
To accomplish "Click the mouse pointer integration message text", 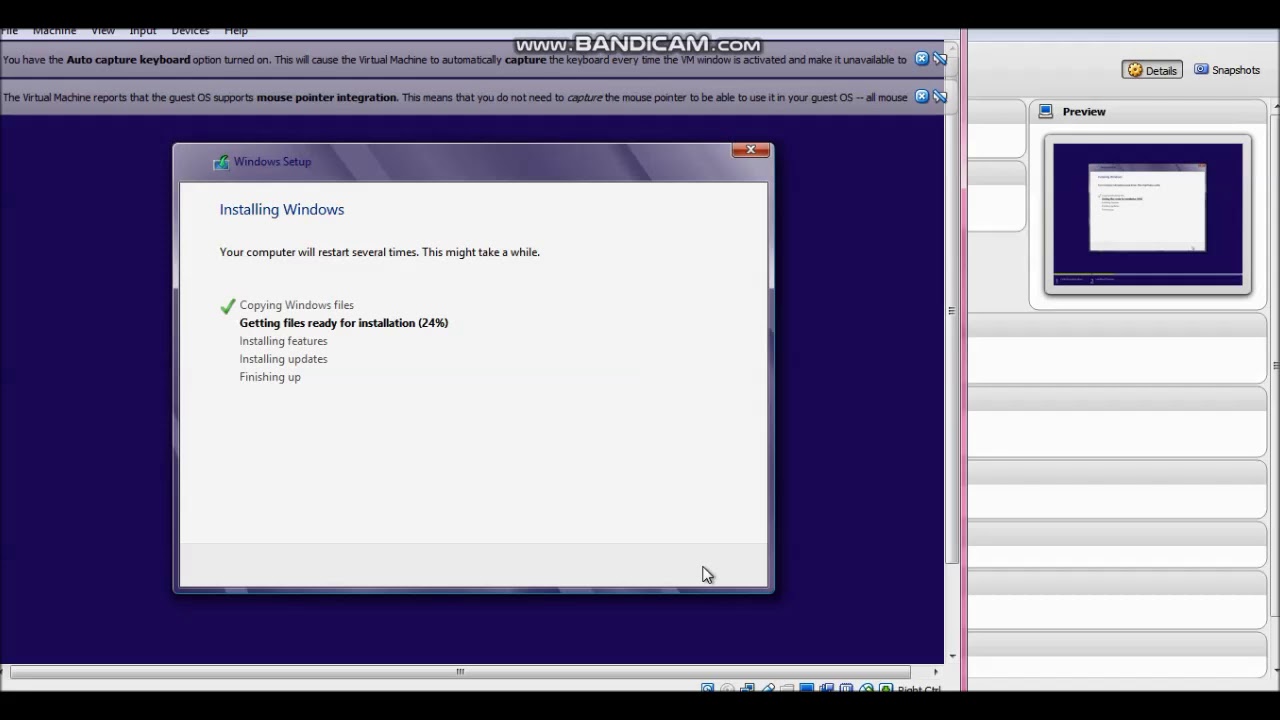I will (x=455, y=98).
